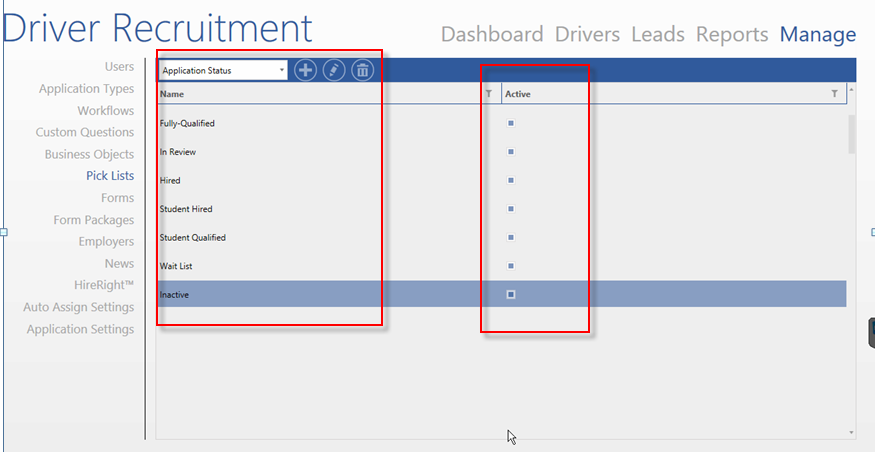Open Forms in the sidebar
875x452 pixels.
[117, 198]
